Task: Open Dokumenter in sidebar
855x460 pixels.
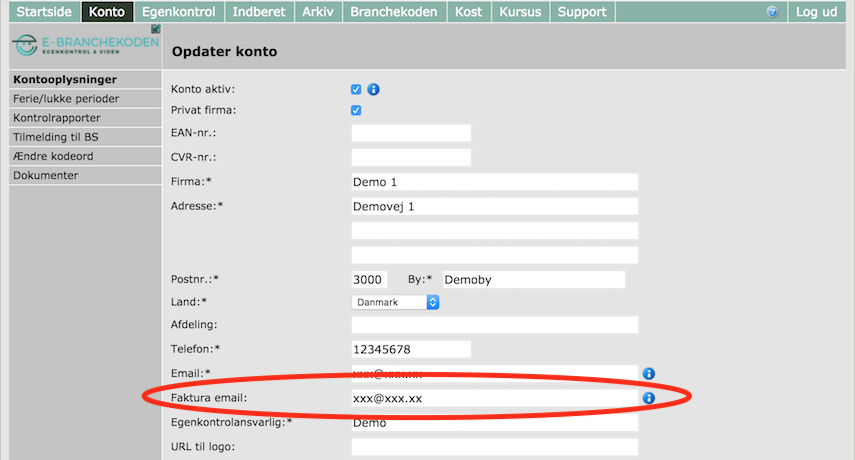Action: coord(86,175)
